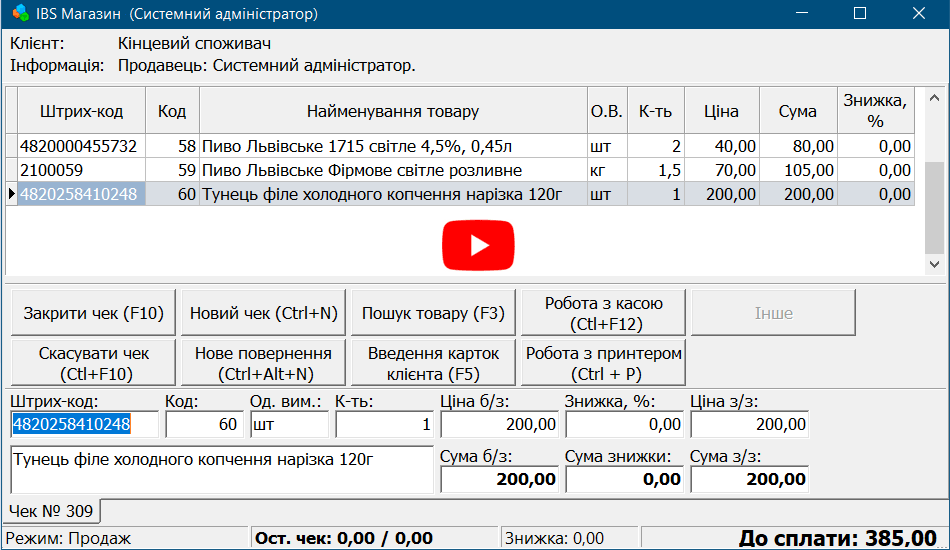
Task: Select the Чек № 309 tab
Action: pyautogui.click(x=51, y=511)
